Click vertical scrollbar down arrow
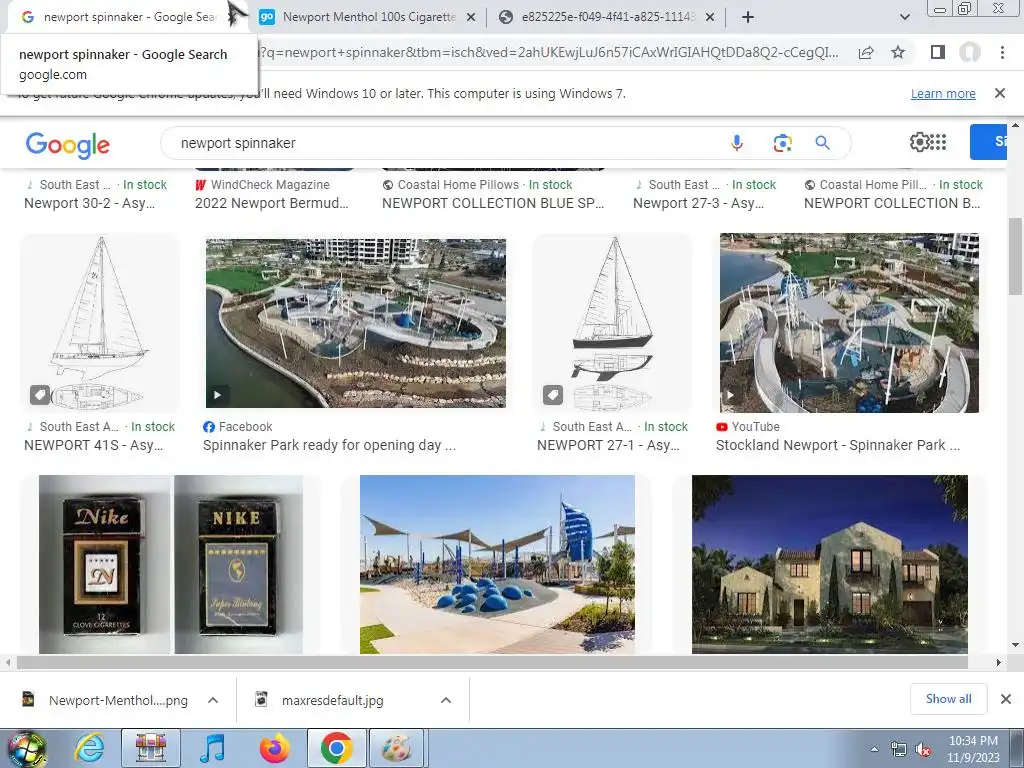 coord(1015,645)
